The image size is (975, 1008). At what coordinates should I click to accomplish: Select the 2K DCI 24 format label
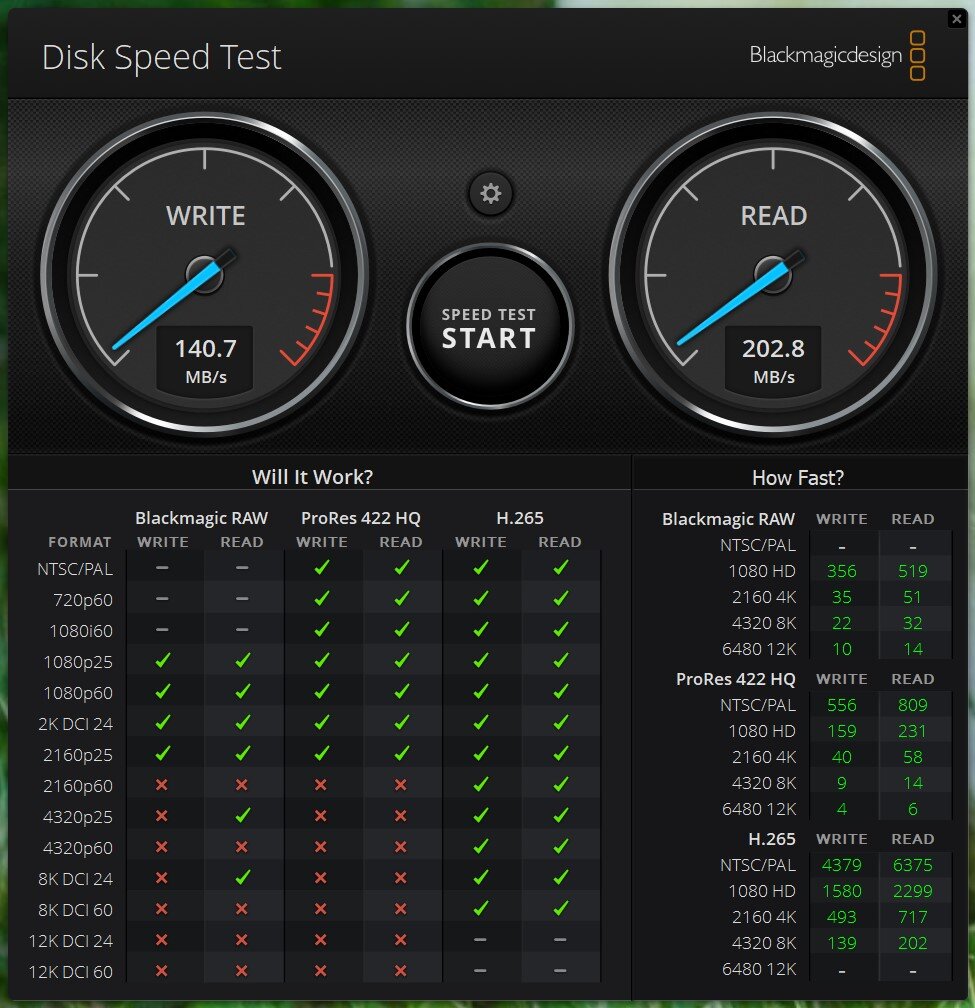(75, 724)
